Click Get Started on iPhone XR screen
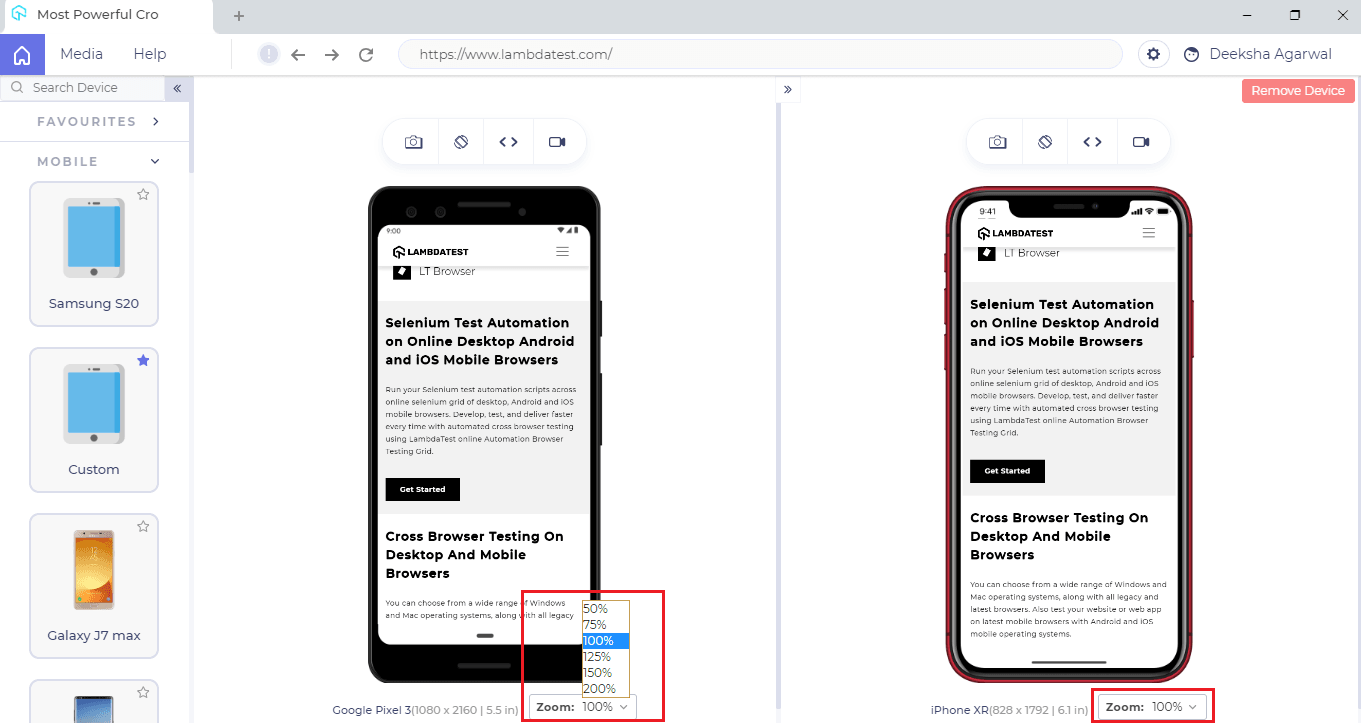This screenshot has height=723, width=1361. point(1007,470)
